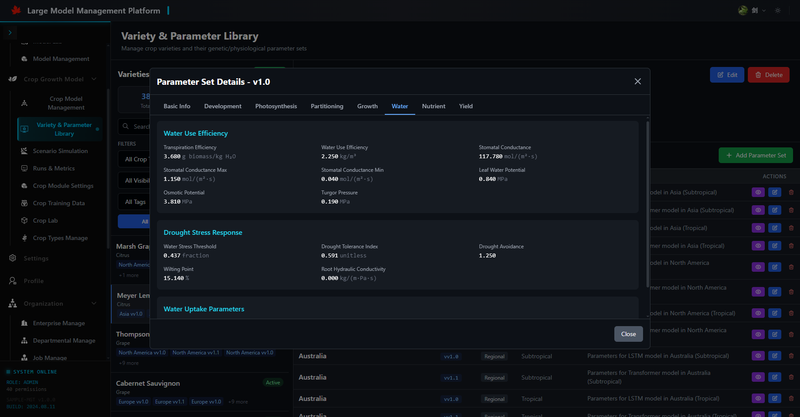
Task: Click the red Delete button
Action: pos(768,75)
